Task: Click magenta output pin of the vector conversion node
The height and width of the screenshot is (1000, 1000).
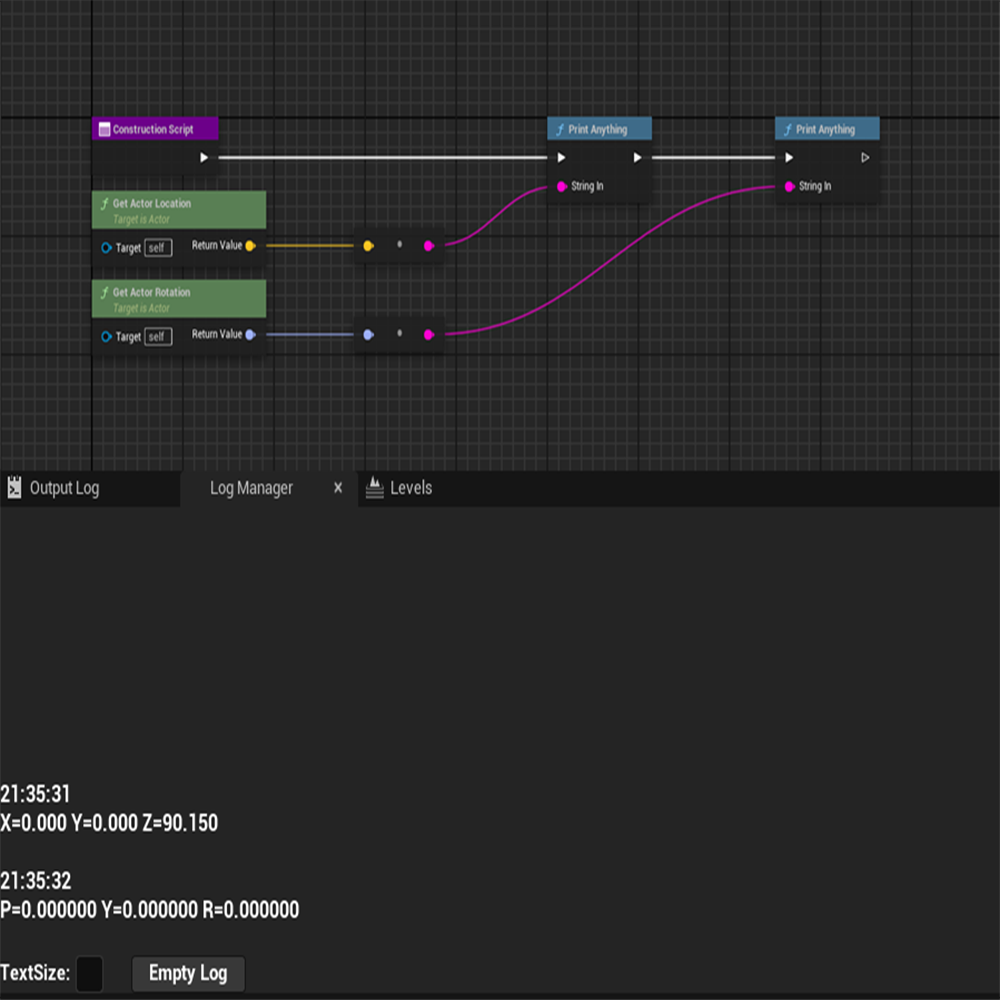Action: click(428, 246)
